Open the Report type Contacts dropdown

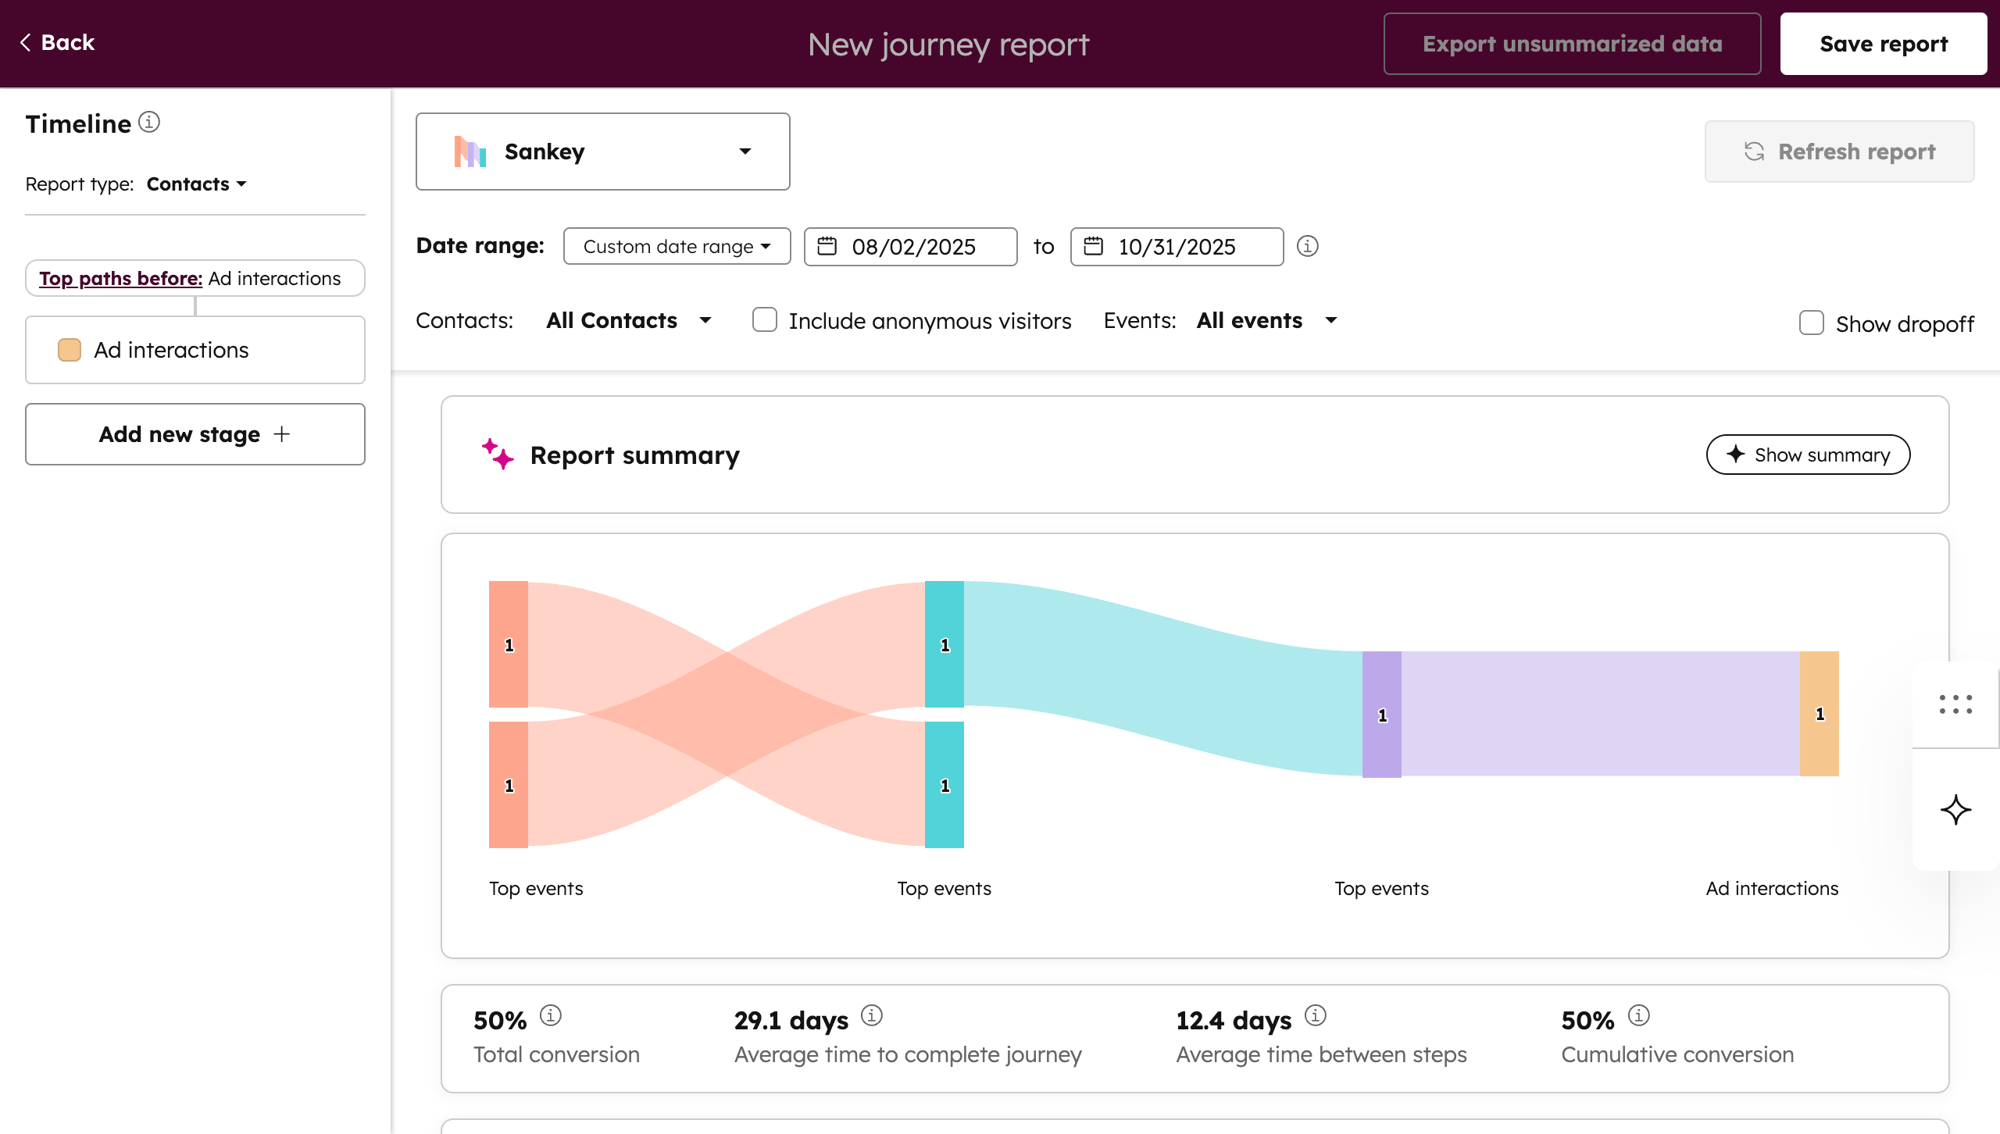(x=196, y=184)
